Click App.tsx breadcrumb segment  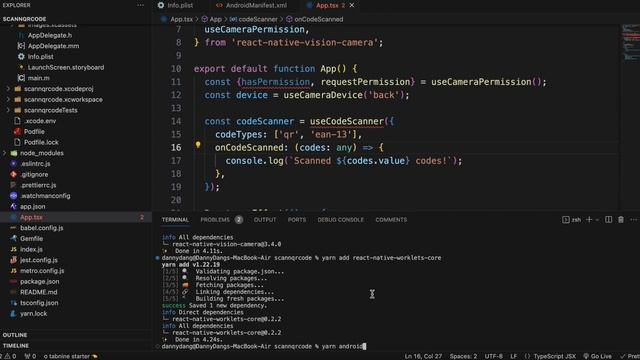(181, 19)
